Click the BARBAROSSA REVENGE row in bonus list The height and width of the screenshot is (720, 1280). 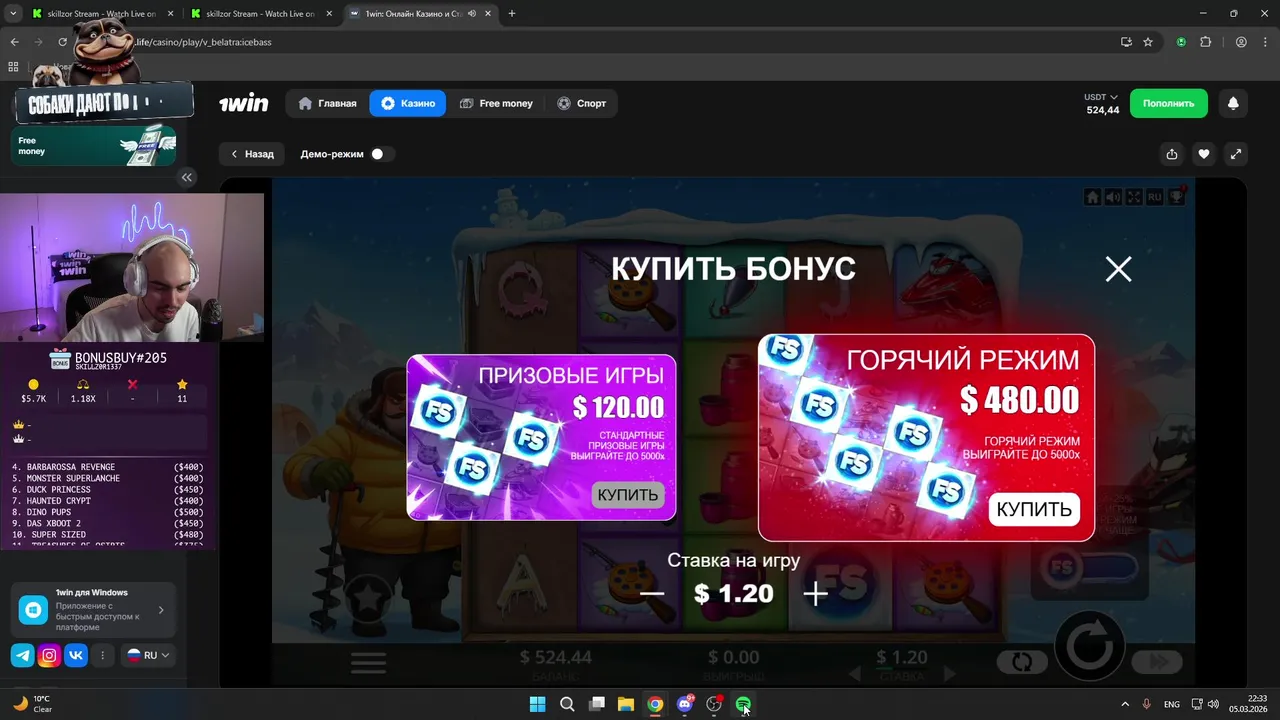(x=107, y=467)
